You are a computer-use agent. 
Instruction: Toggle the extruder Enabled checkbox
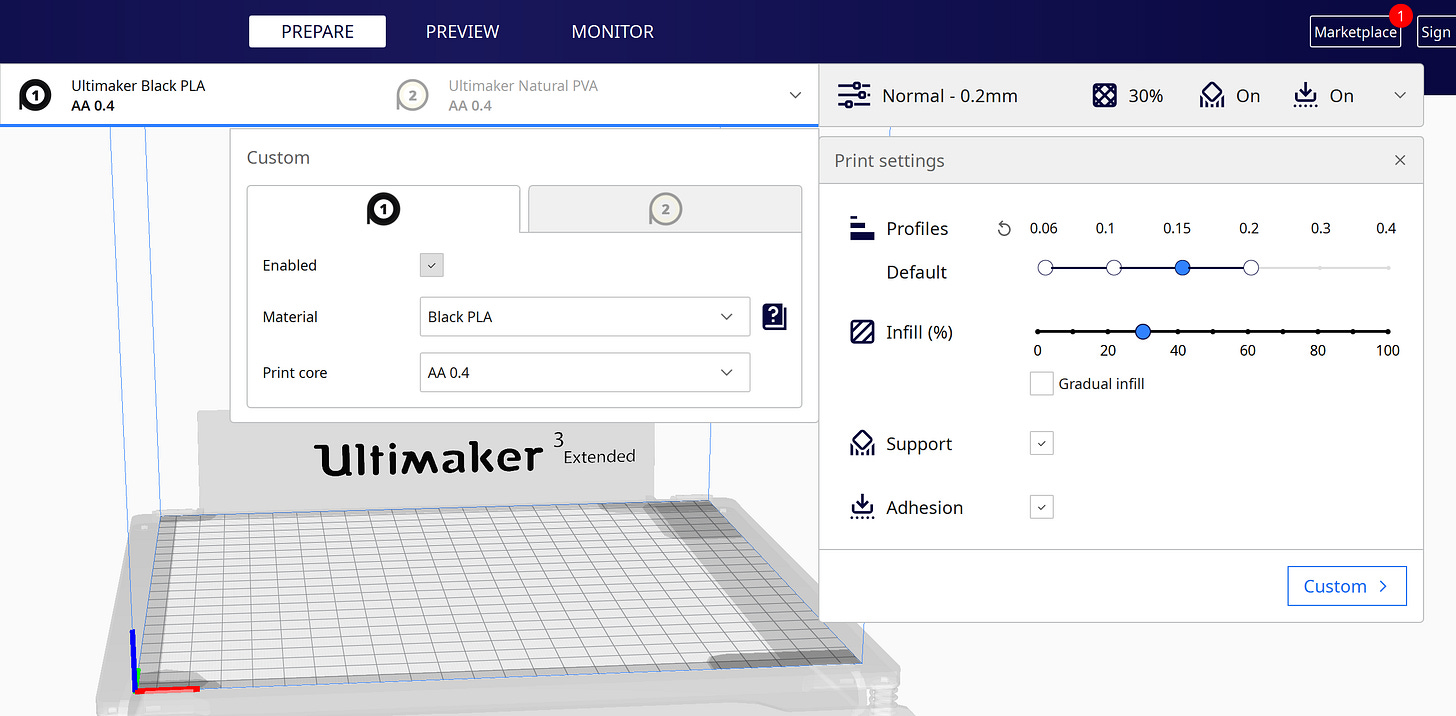[x=431, y=265]
